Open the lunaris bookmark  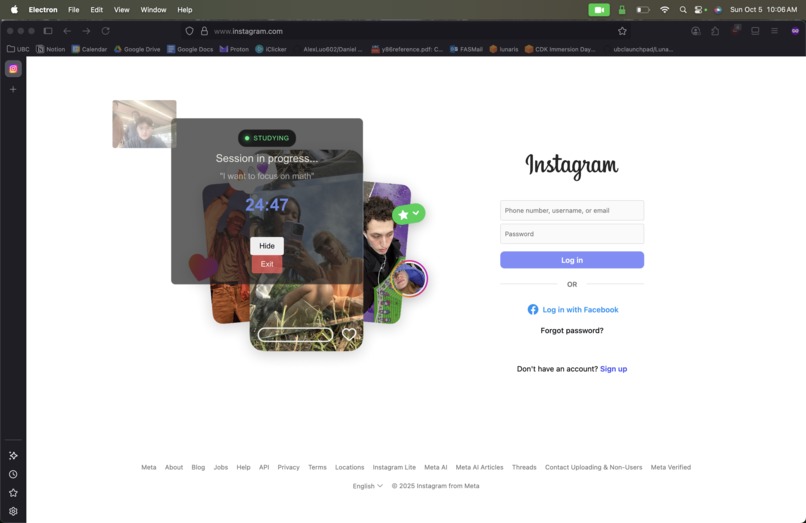point(504,49)
